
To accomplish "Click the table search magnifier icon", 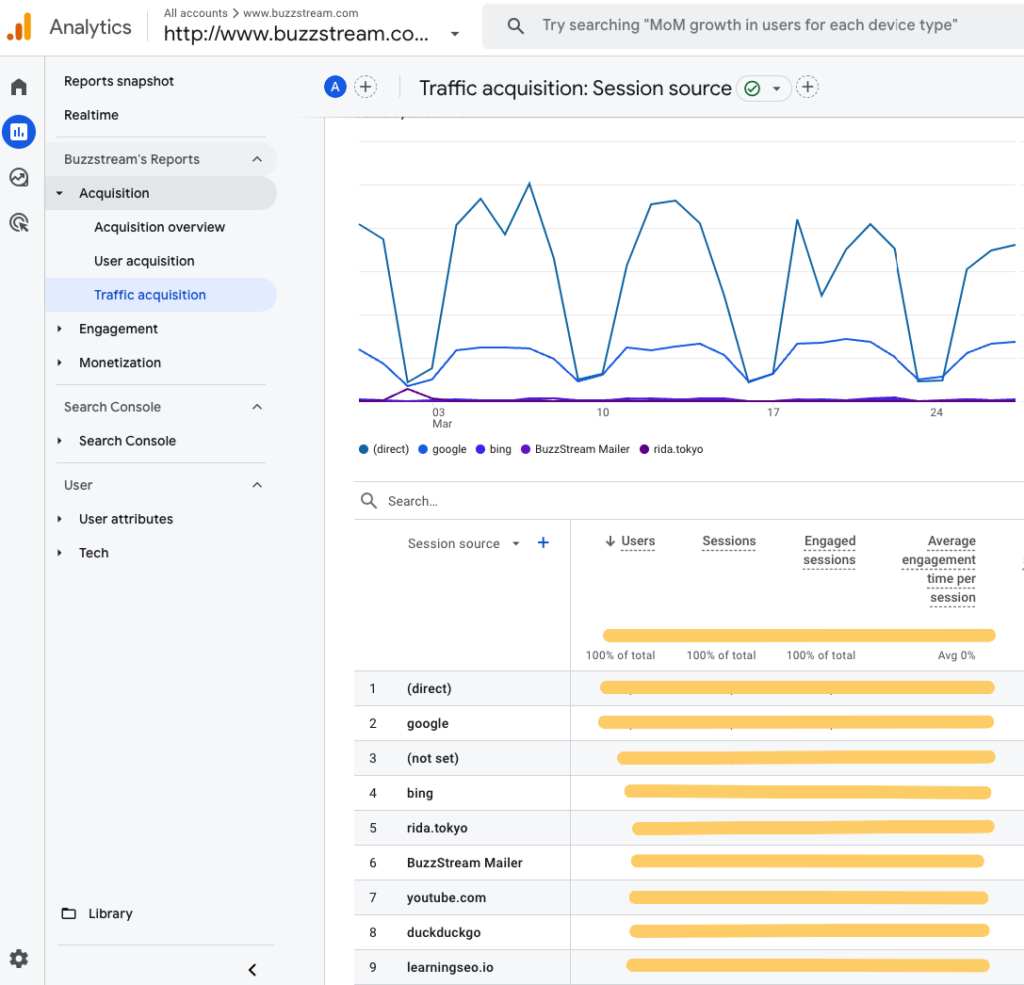I will [x=369, y=501].
